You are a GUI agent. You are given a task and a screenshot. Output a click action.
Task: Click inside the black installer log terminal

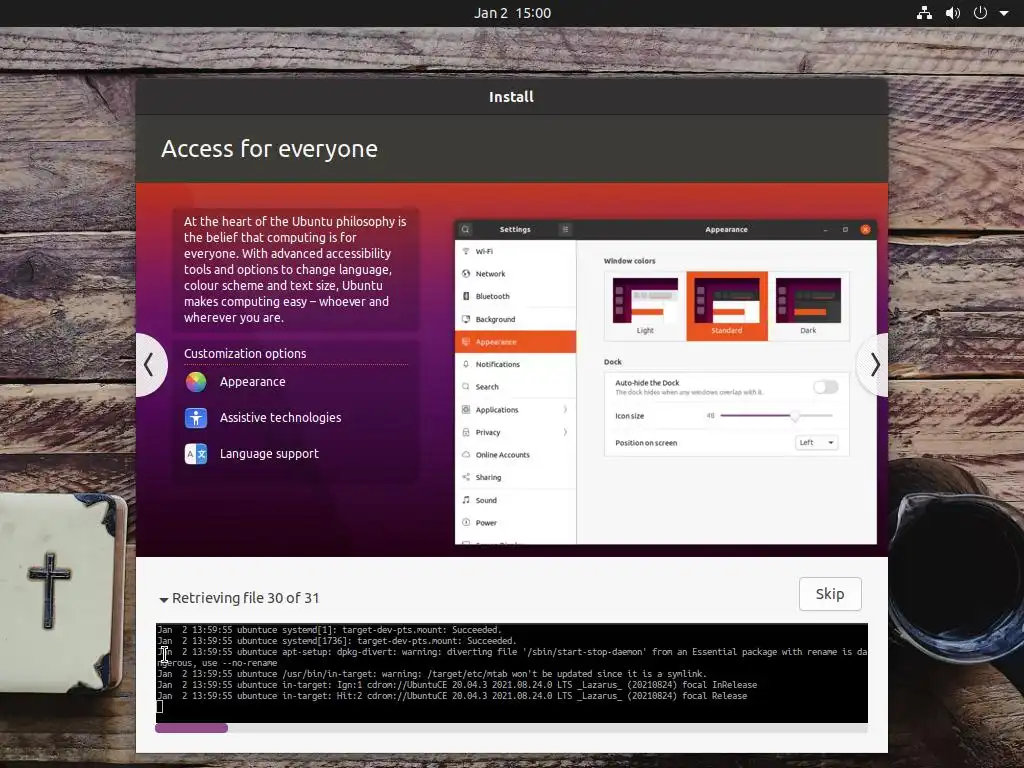tap(511, 673)
